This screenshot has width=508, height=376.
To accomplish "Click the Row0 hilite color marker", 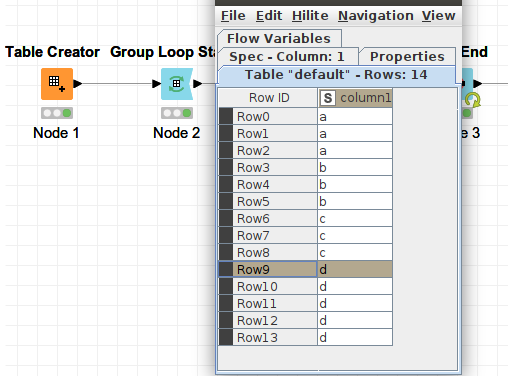I will pos(226,116).
